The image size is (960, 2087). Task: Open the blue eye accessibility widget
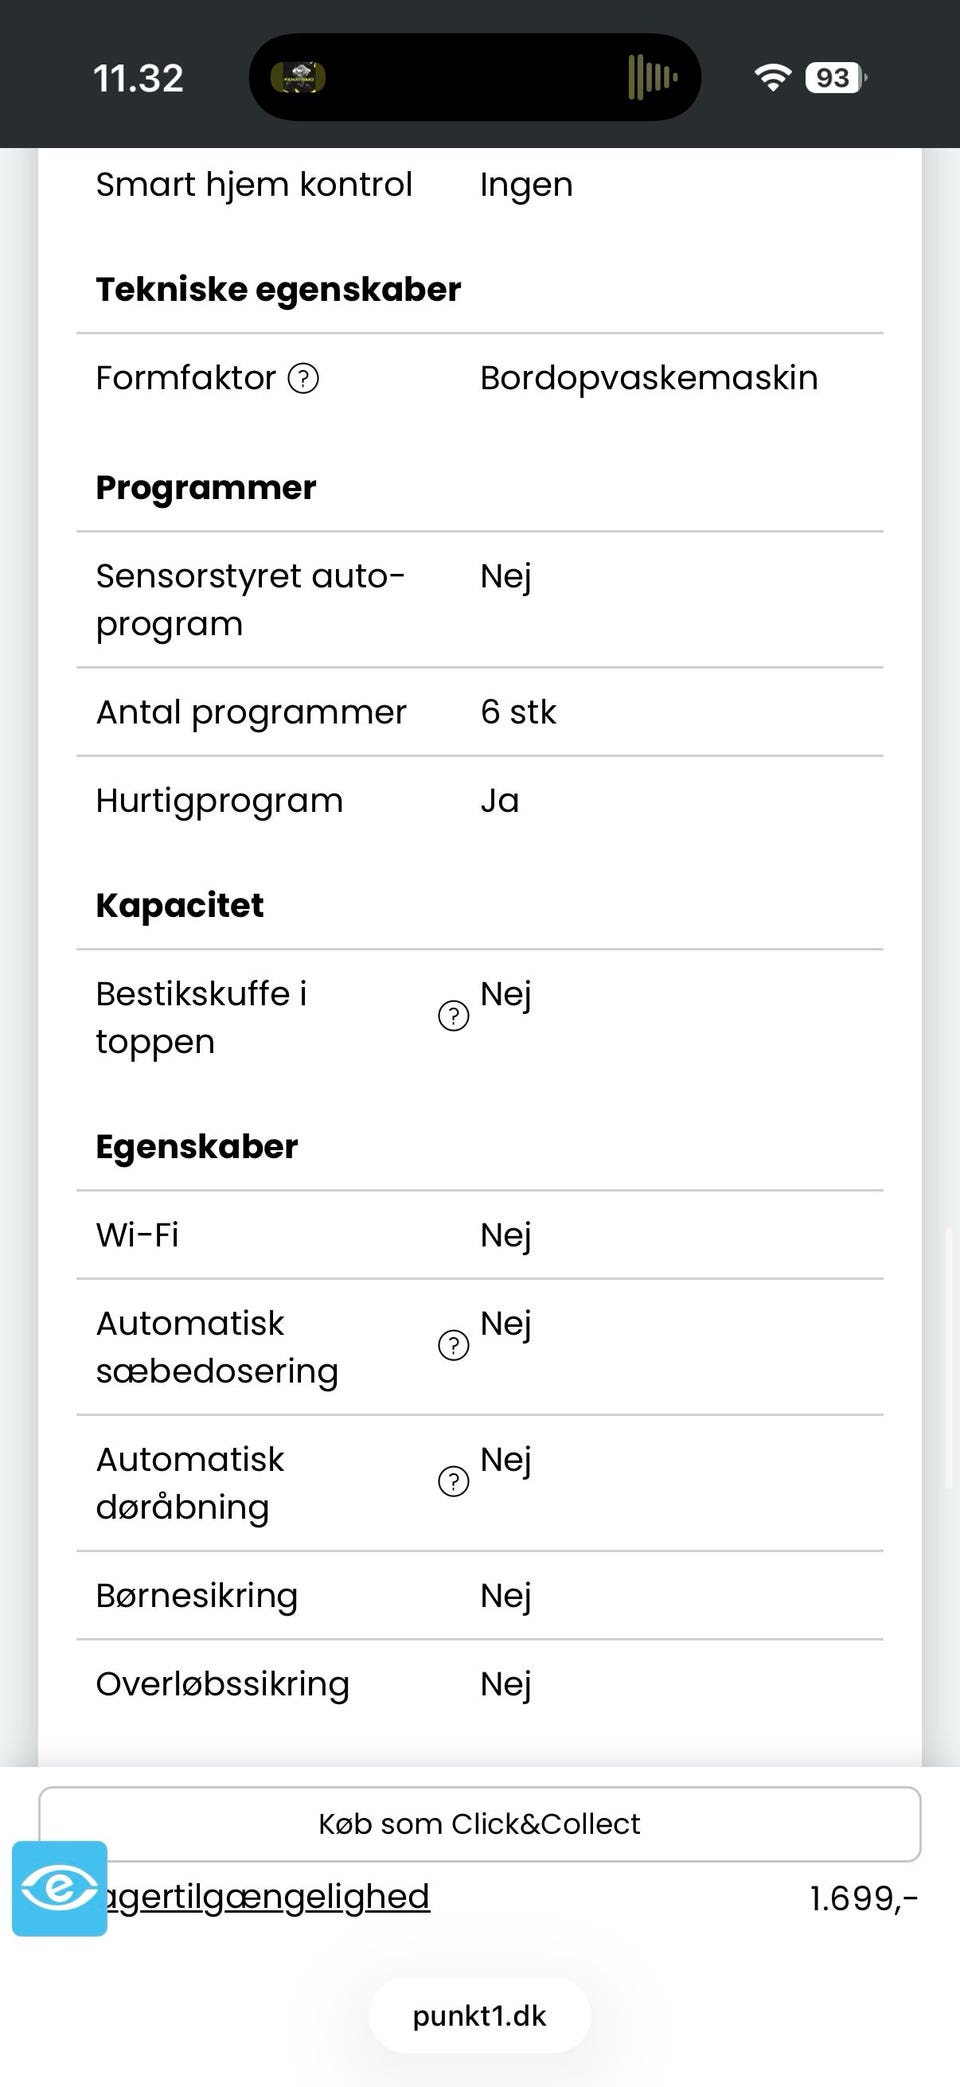59,1888
